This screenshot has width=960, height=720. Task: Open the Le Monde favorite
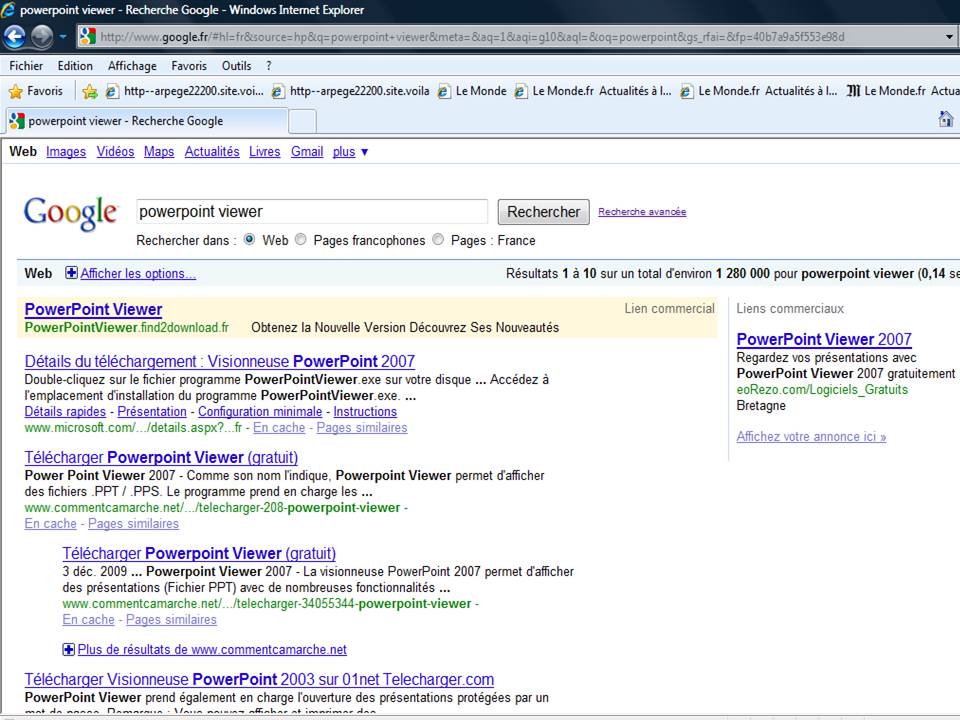click(x=471, y=91)
